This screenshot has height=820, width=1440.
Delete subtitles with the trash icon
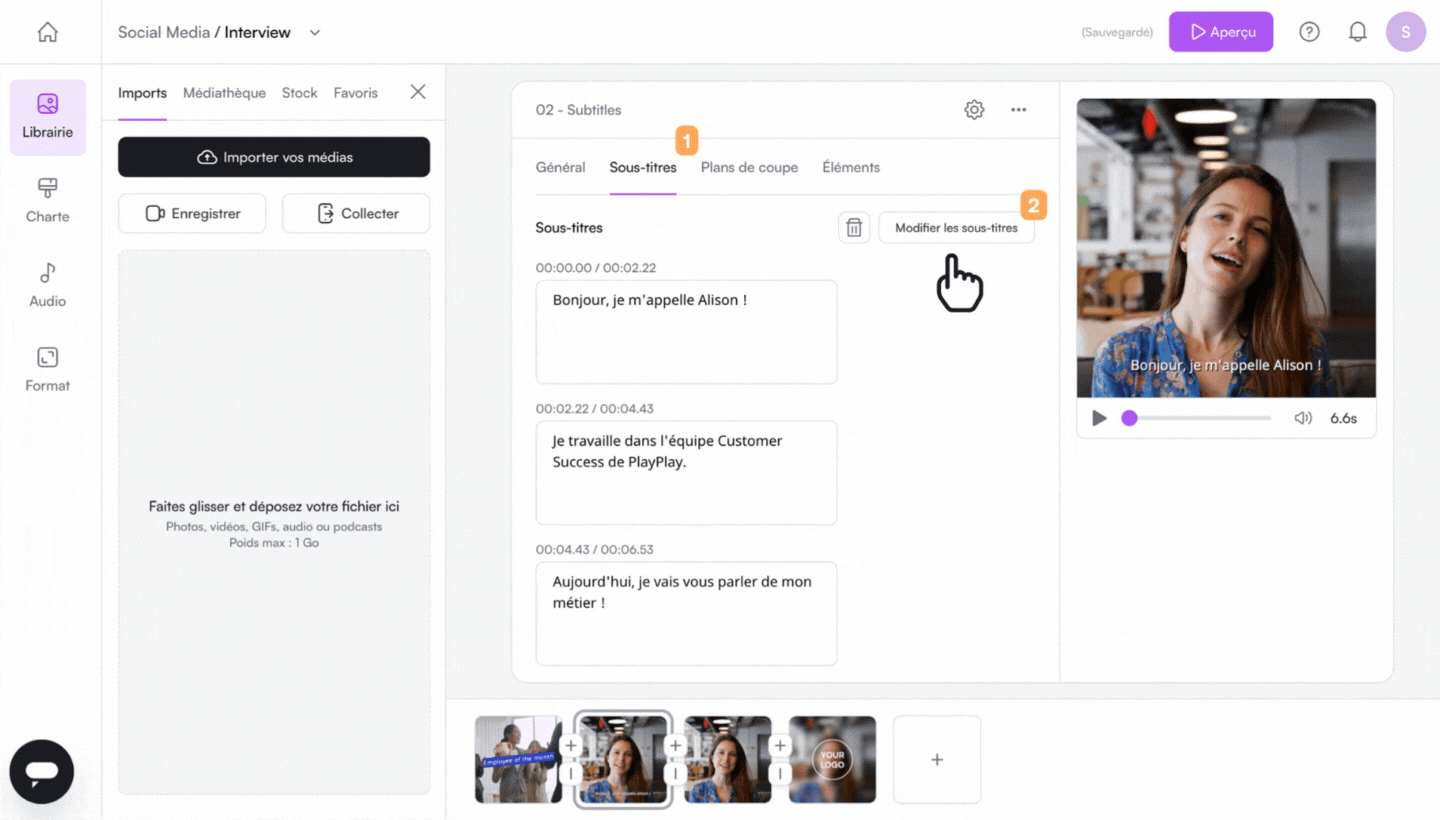pyautogui.click(x=854, y=228)
